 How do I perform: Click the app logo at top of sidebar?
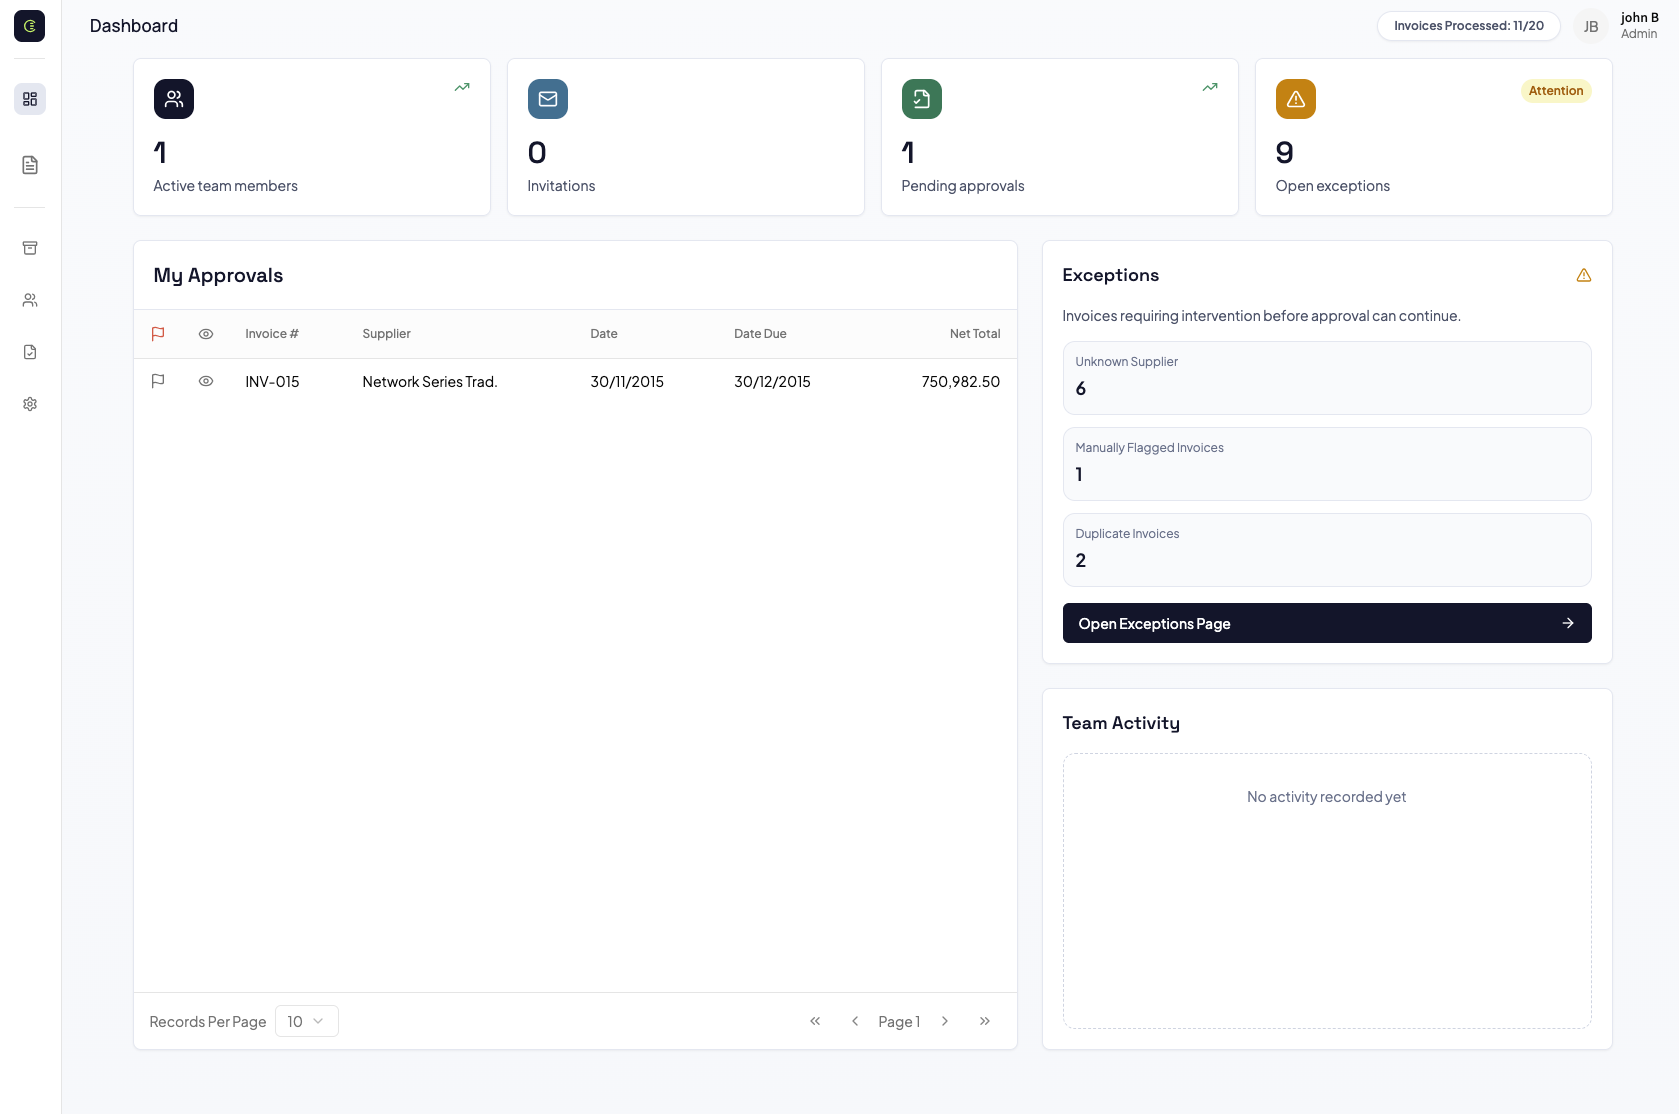click(x=29, y=26)
